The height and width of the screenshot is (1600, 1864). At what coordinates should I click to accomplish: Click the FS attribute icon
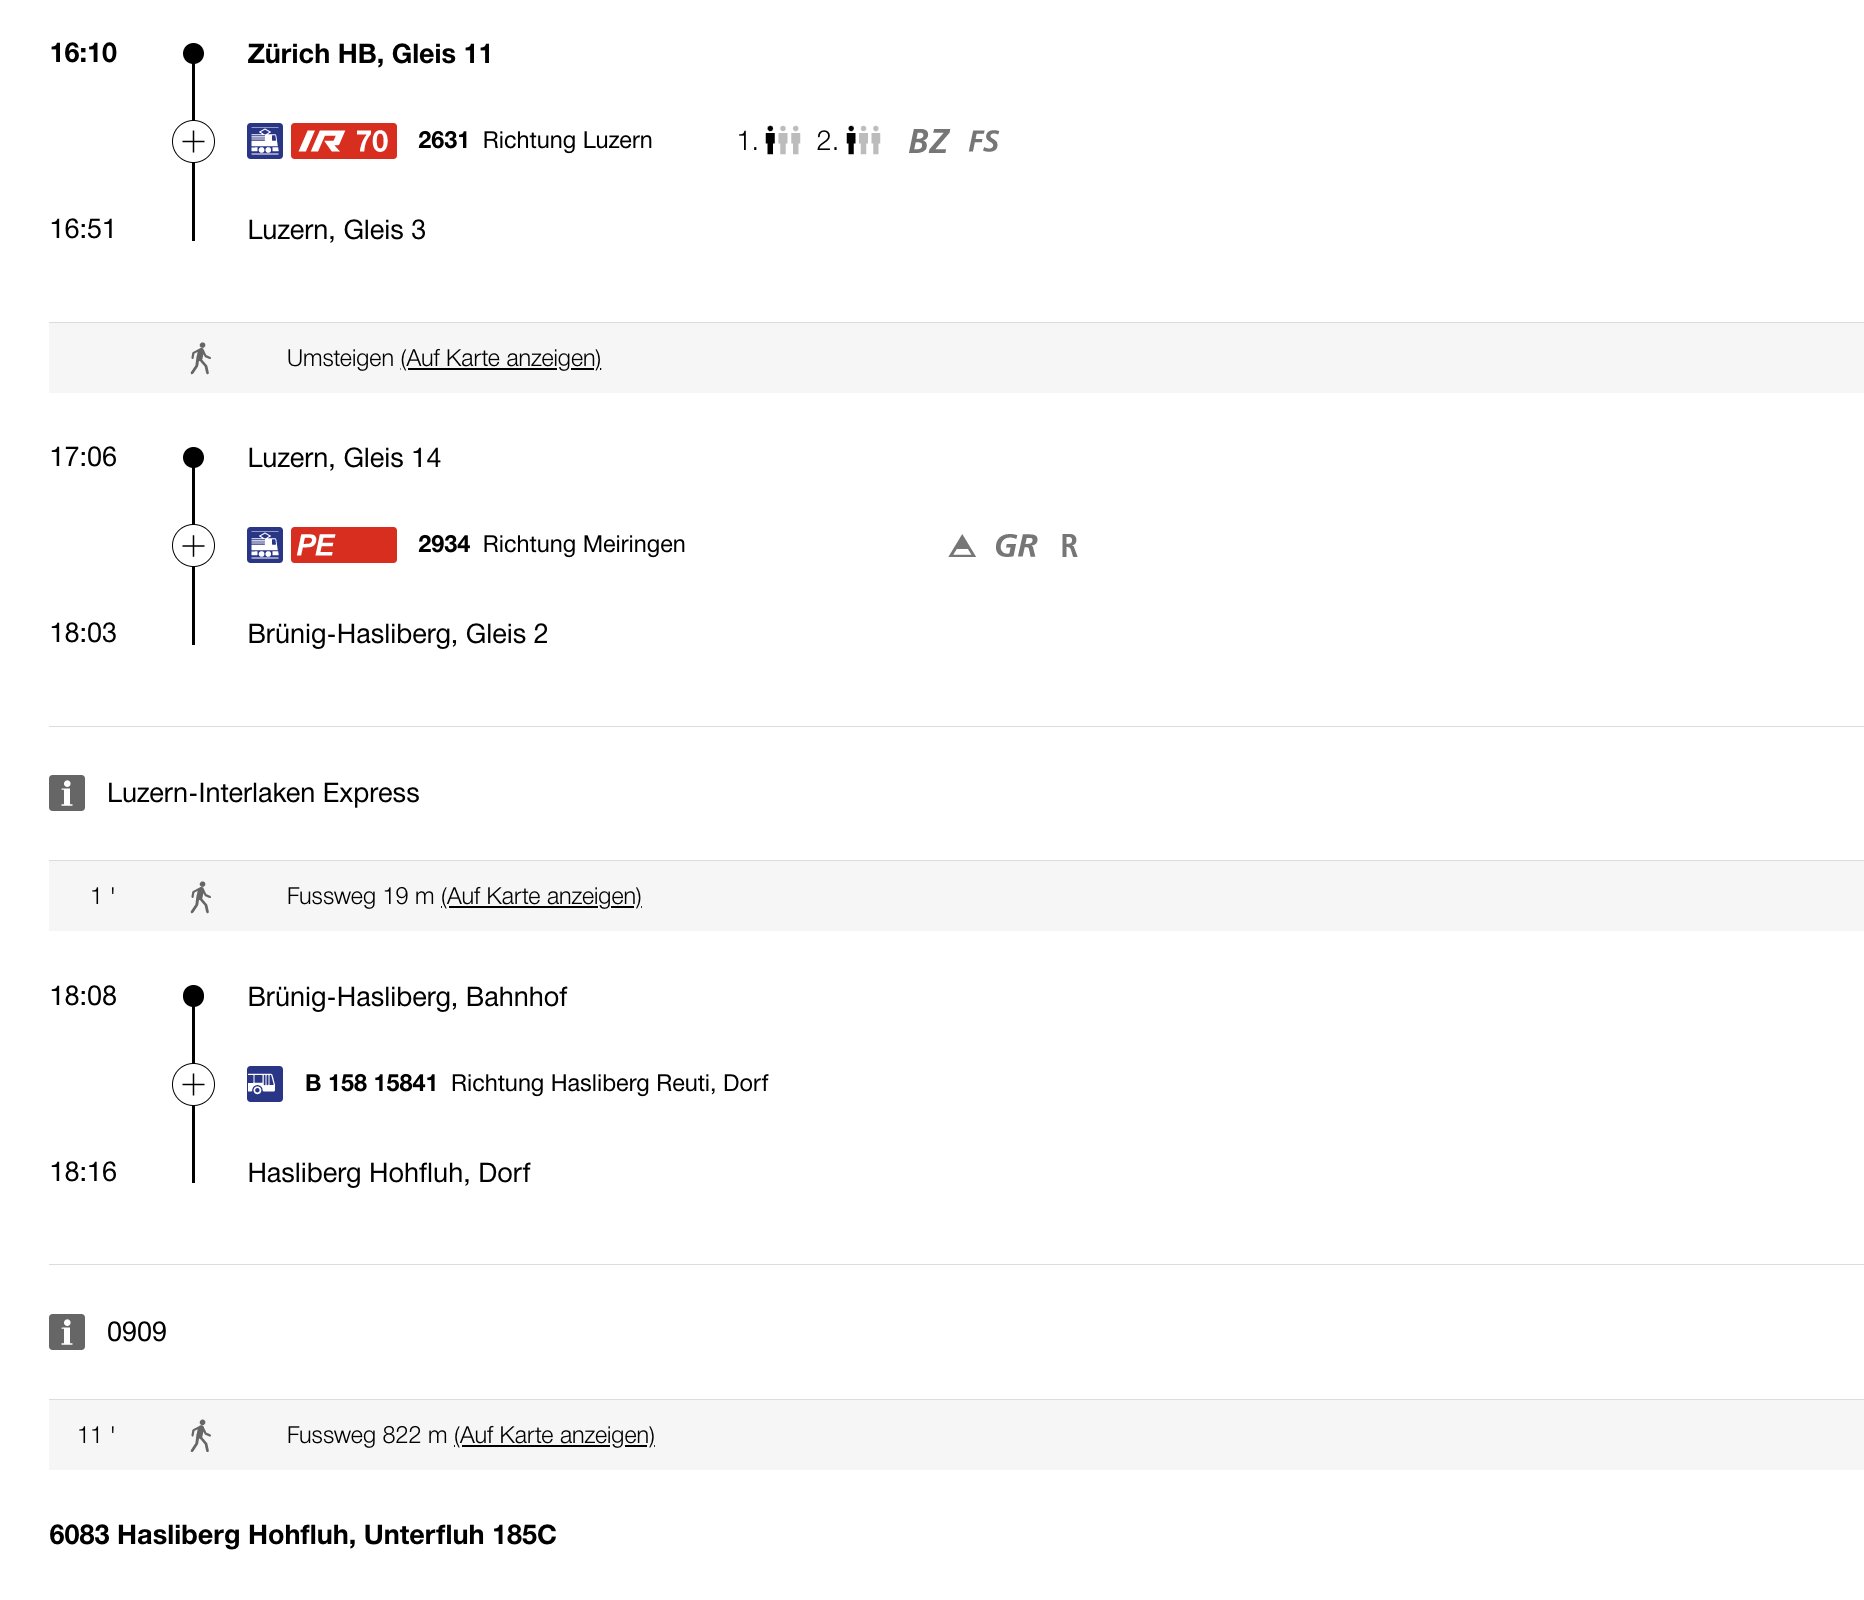pyautogui.click(x=983, y=141)
